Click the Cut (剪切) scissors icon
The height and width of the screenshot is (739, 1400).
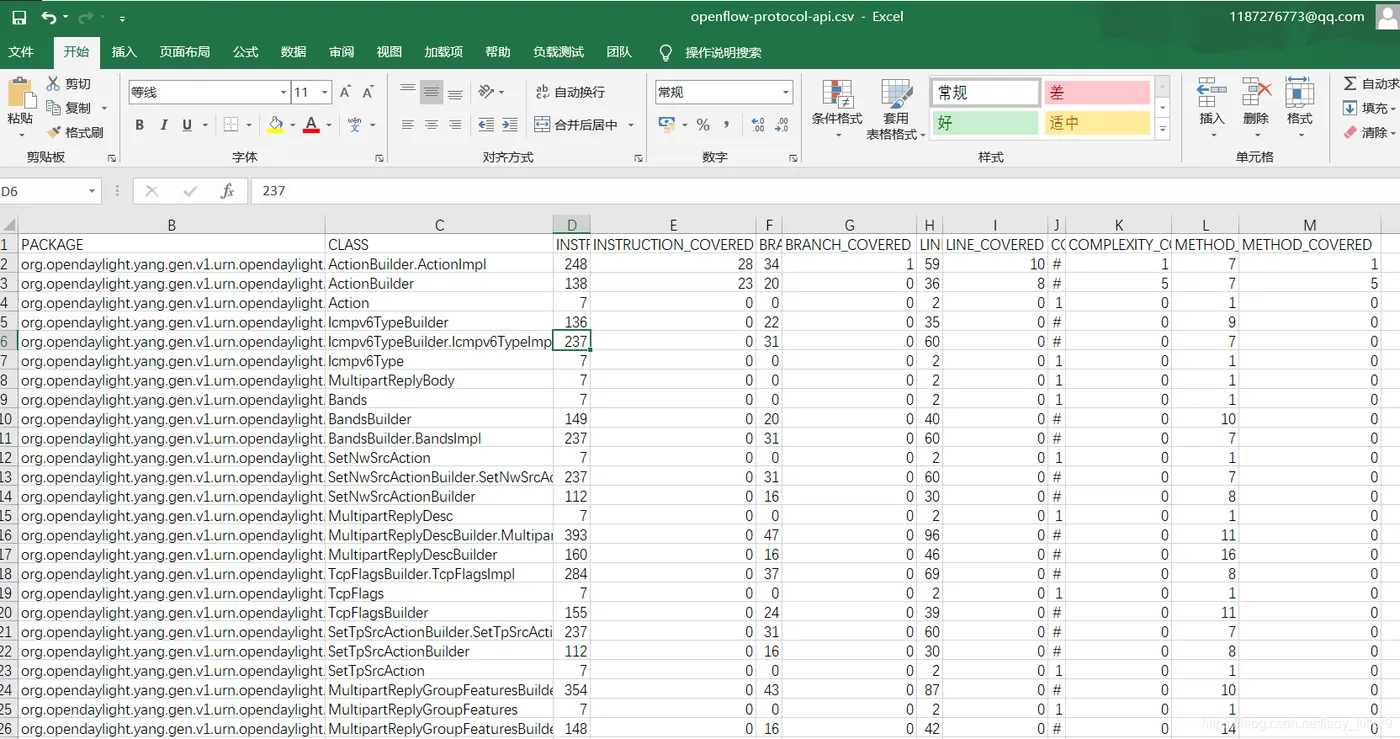(53, 84)
